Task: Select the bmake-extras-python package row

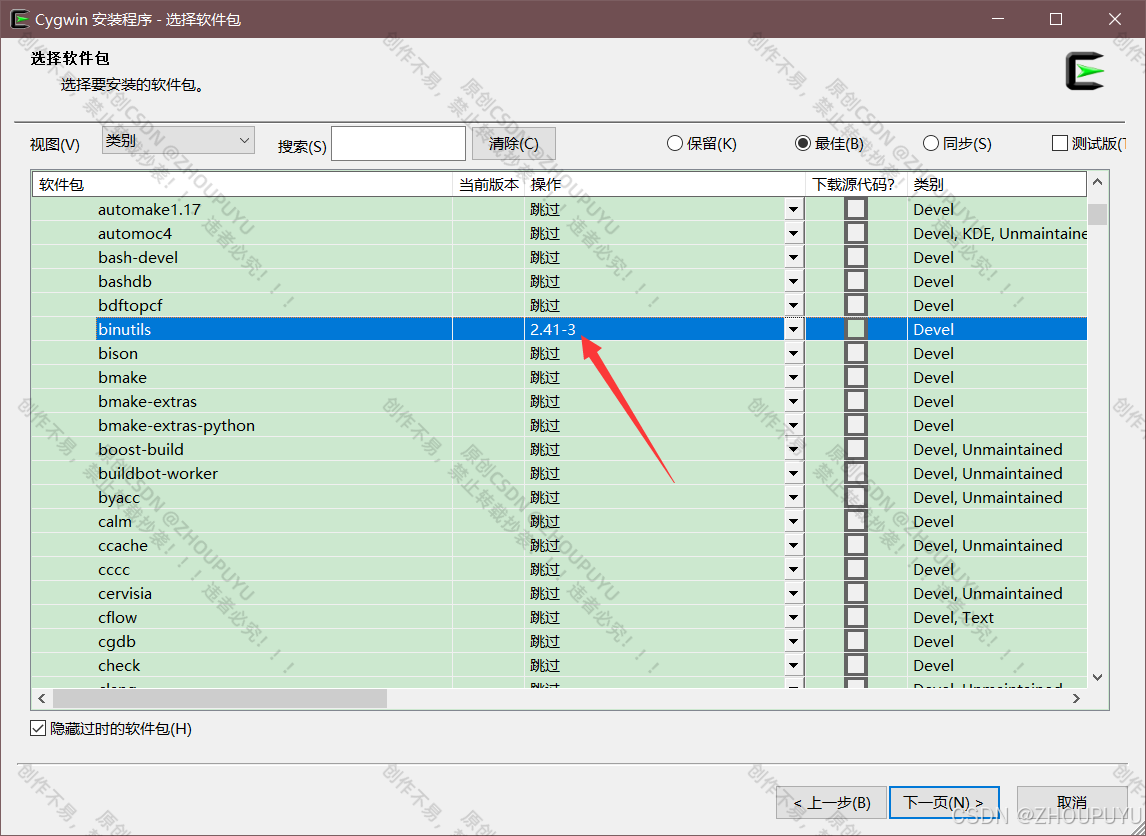Action: pos(559,425)
